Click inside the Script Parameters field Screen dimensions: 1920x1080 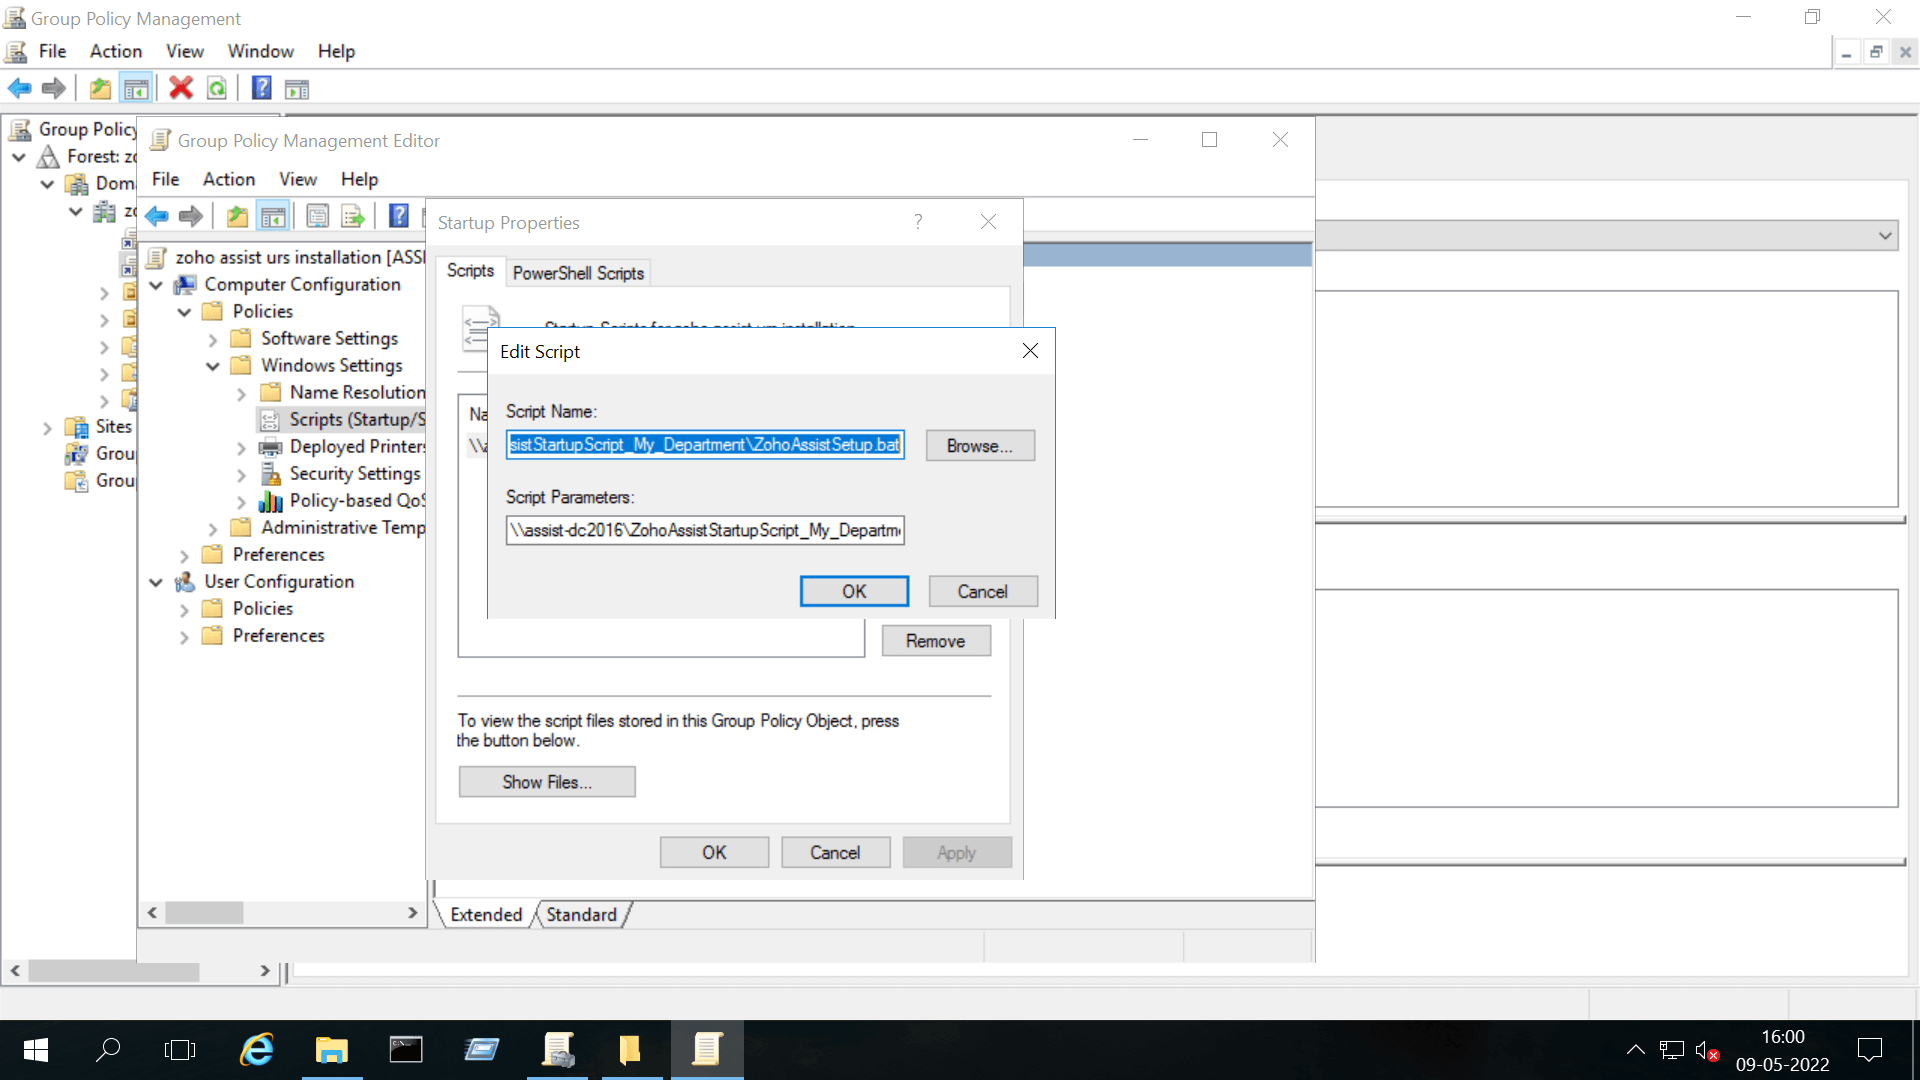pos(705,530)
